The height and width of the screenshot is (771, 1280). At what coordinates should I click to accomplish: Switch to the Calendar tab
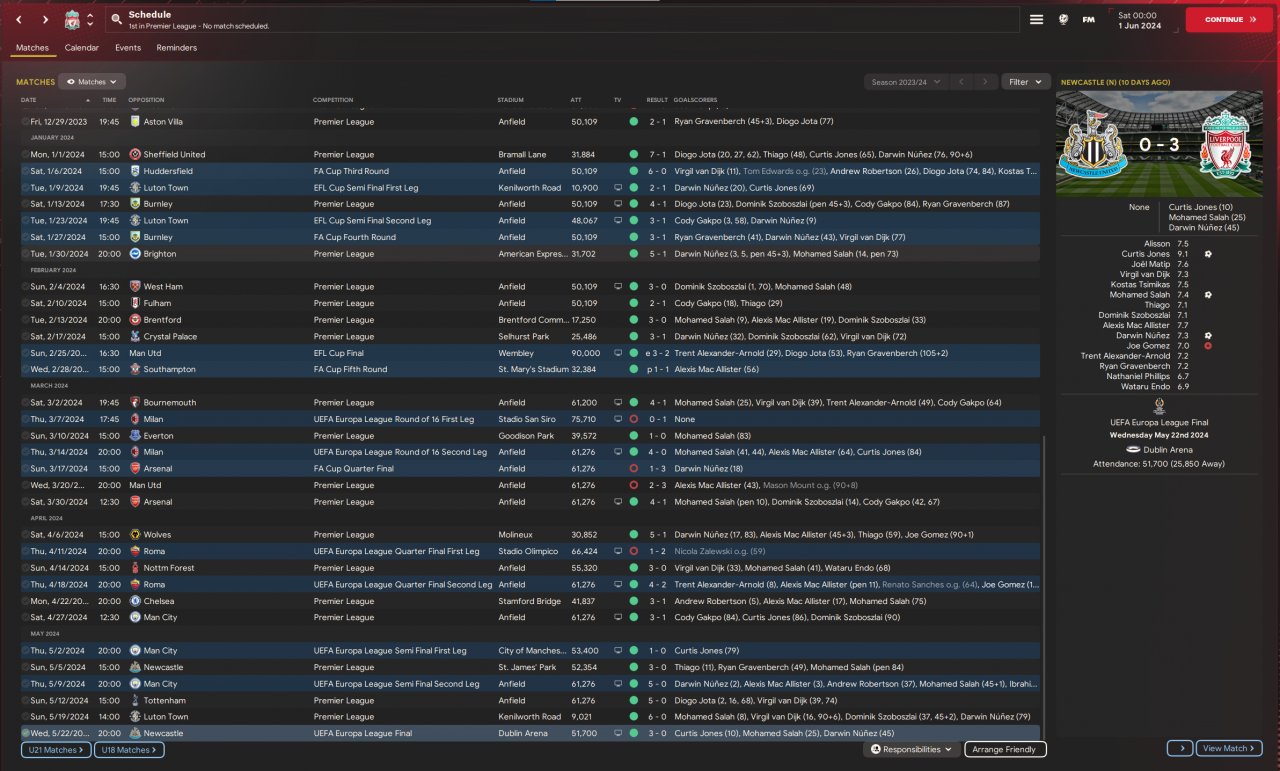point(82,48)
